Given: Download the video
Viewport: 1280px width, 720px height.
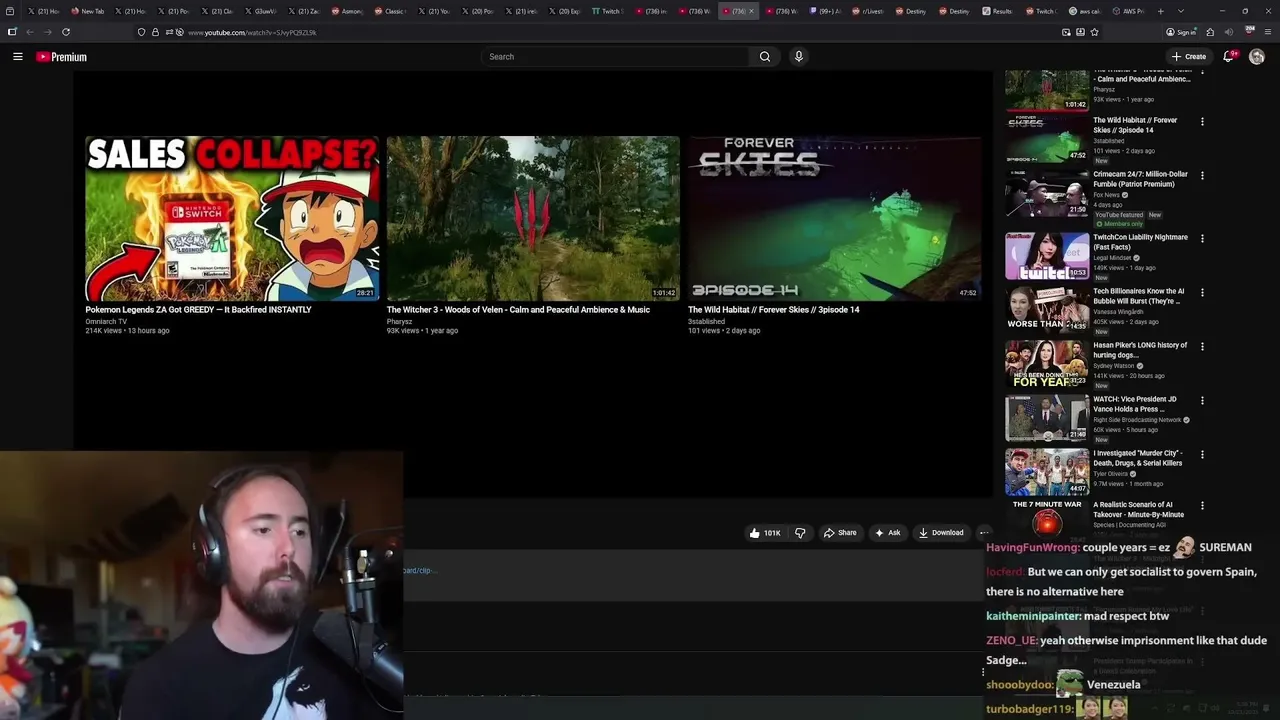Looking at the screenshot, I should pyautogui.click(x=941, y=533).
